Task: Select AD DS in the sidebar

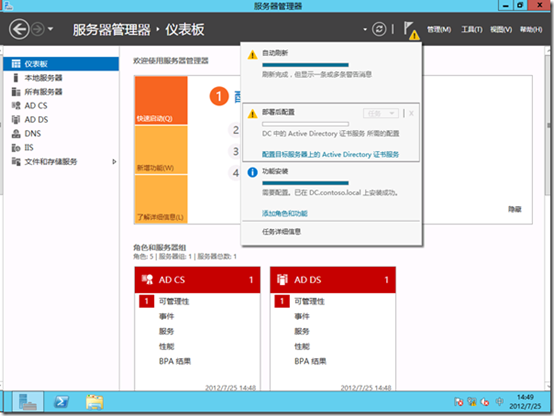Action: coord(61,119)
